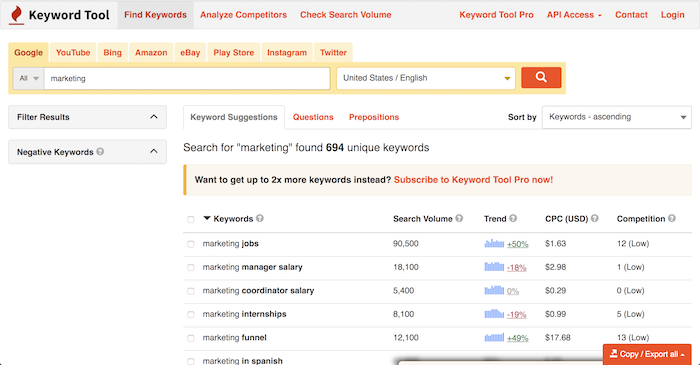This screenshot has width=700, height=365.
Task: Switch to the Amazon tab
Action: pyautogui.click(x=151, y=52)
